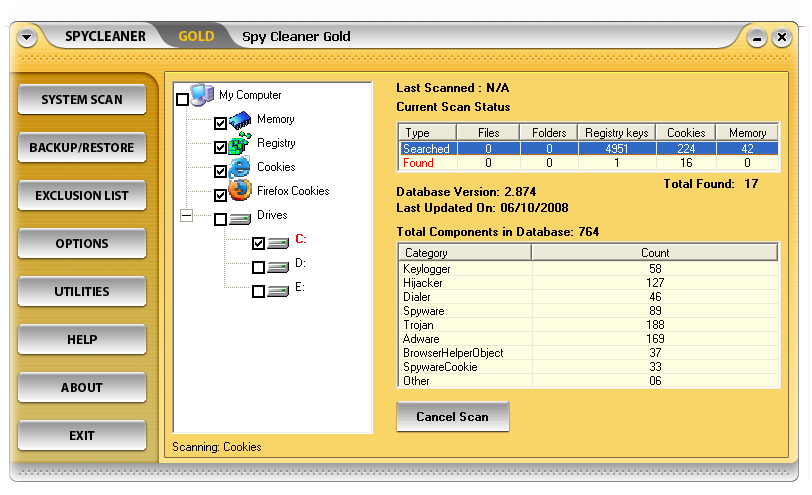Select the Searched row in scan status

[x=589, y=149]
